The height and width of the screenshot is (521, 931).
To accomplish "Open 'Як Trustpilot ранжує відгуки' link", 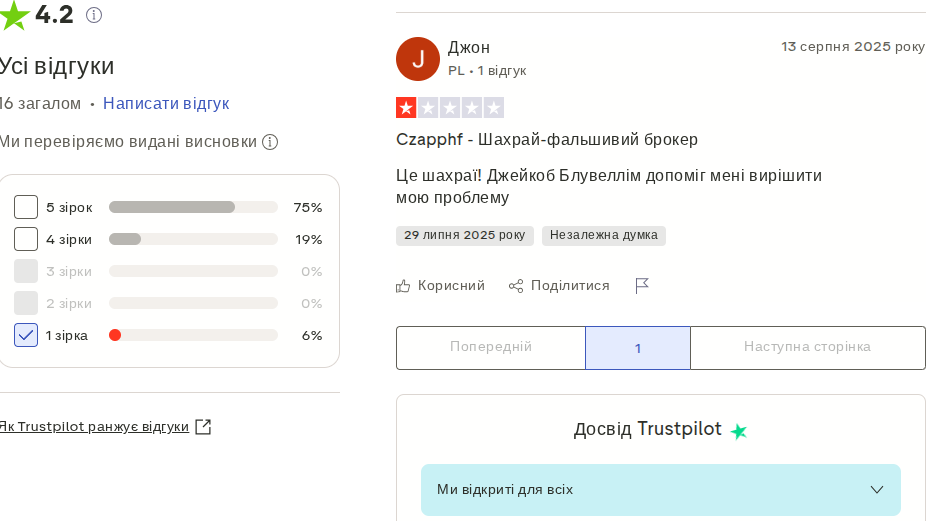I will [x=94, y=427].
